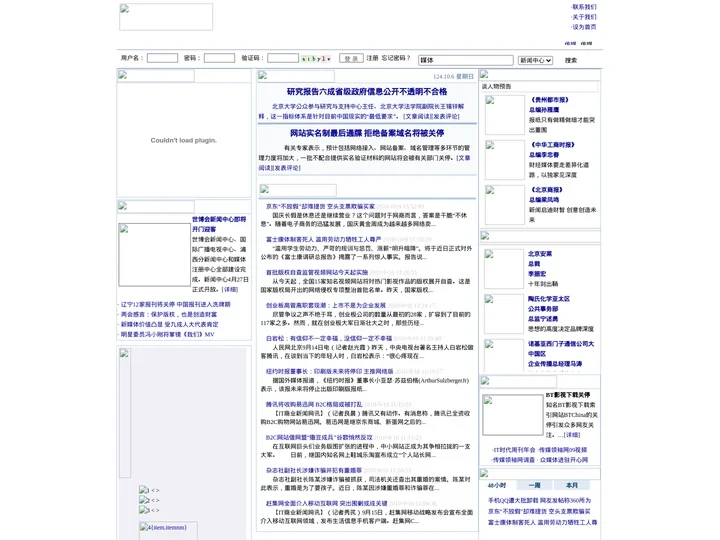Open article starting with 纽约时报董事长
Screen dimensions: 720x540
pyautogui.click(x=329, y=372)
